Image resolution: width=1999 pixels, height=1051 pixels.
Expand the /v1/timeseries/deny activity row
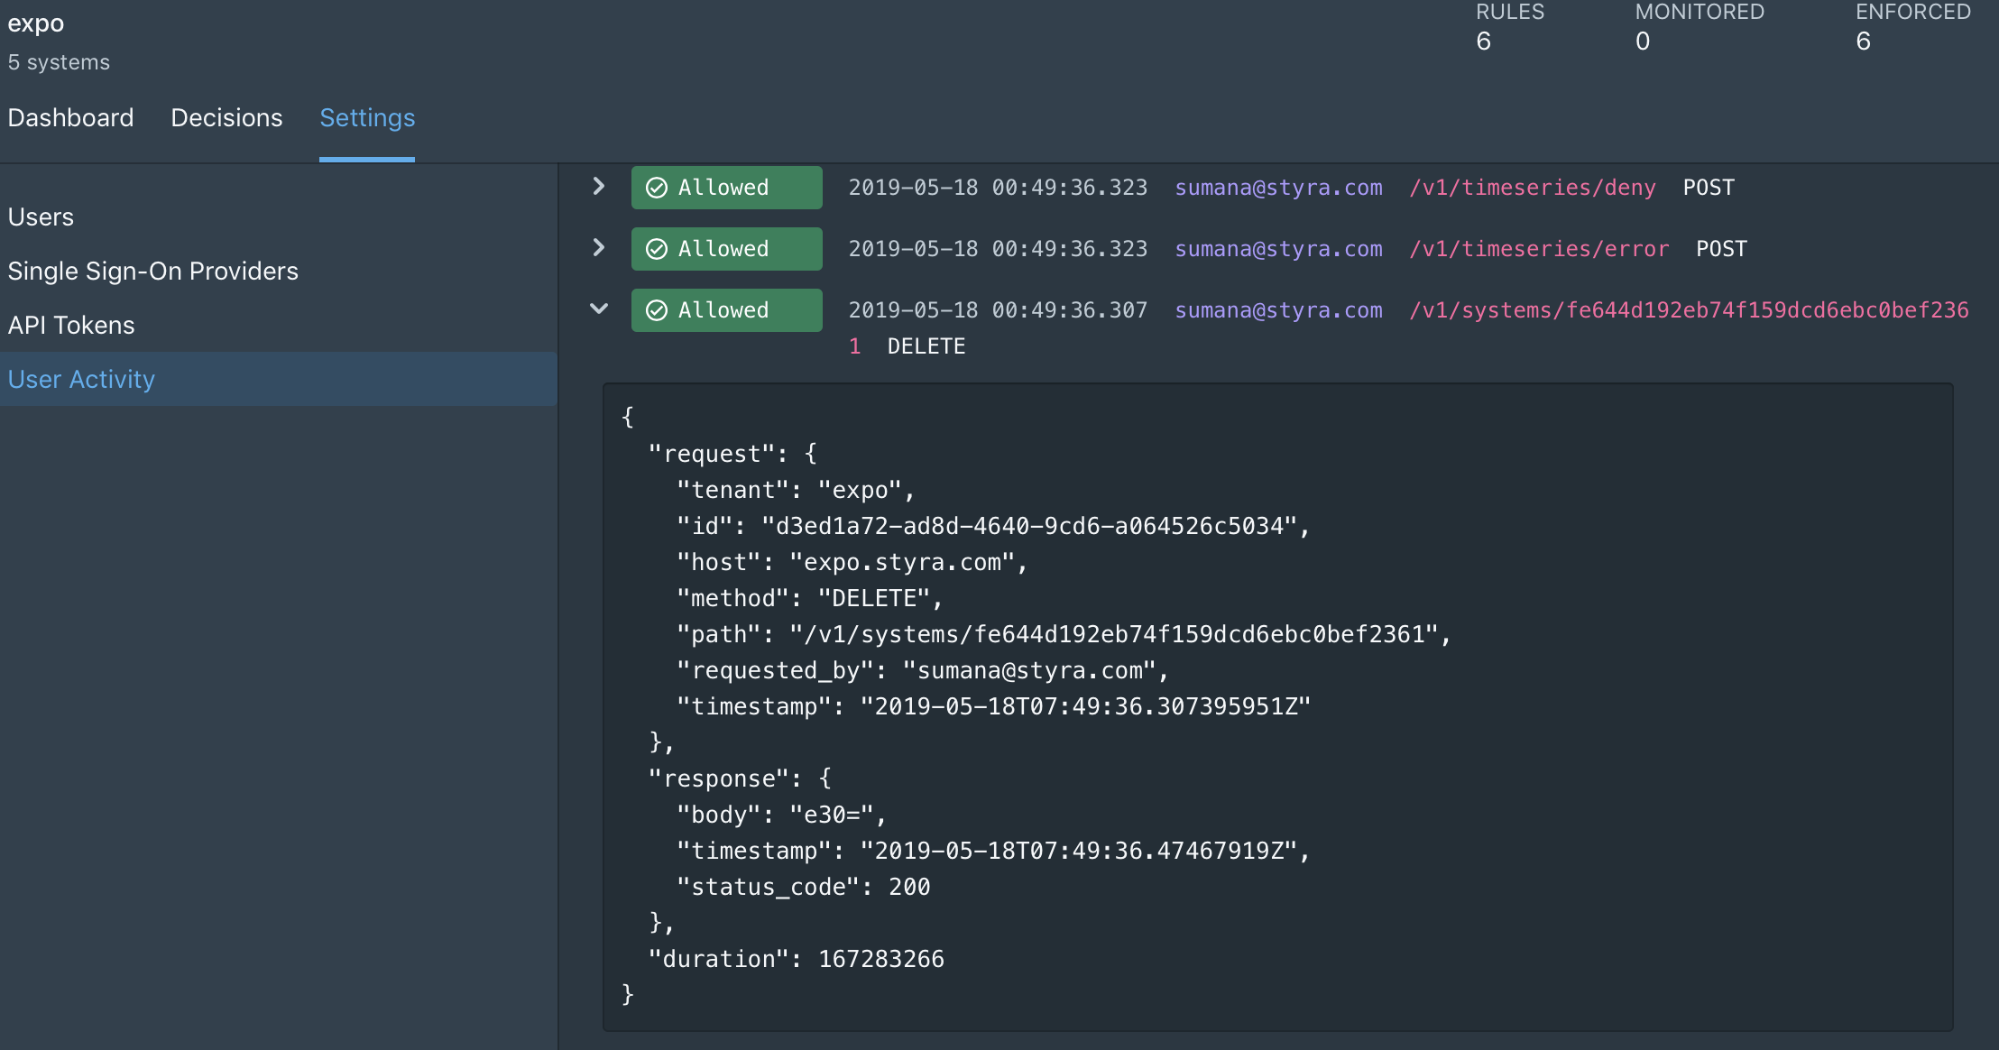coord(598,187)
